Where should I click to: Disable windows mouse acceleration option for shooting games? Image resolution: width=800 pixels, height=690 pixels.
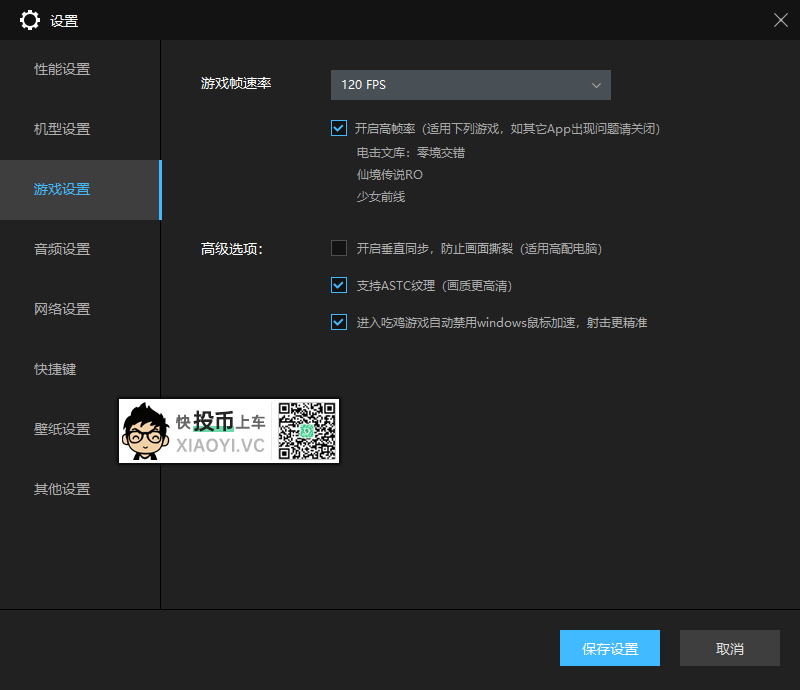pyautogui.click(x=338, y=322)
